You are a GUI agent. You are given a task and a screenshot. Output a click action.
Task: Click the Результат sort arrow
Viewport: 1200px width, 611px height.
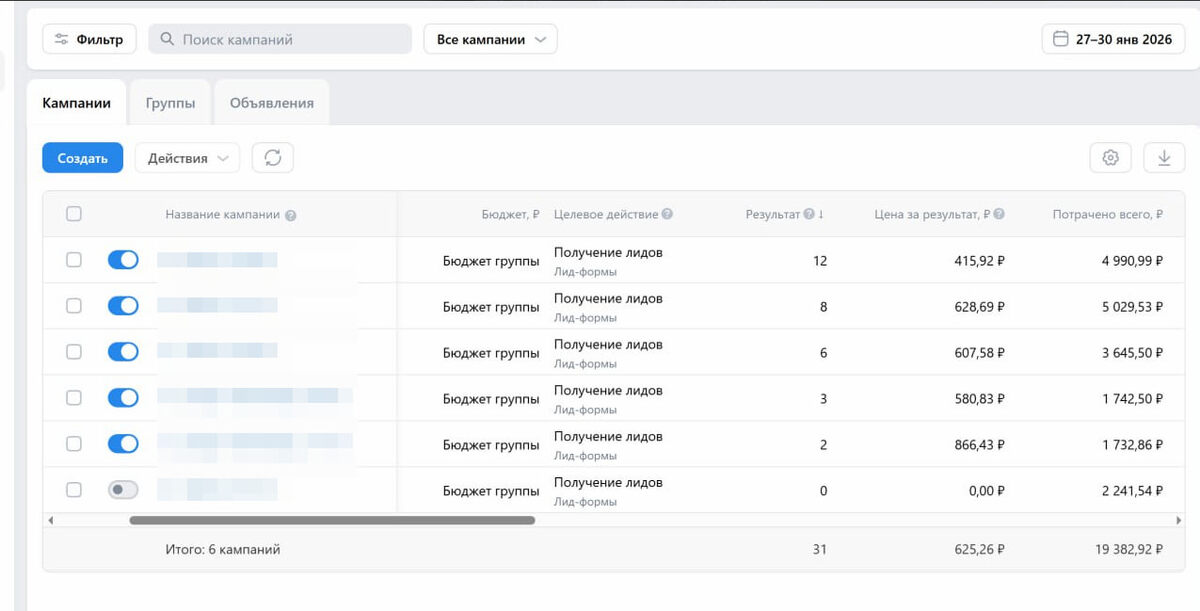point(821,214)
